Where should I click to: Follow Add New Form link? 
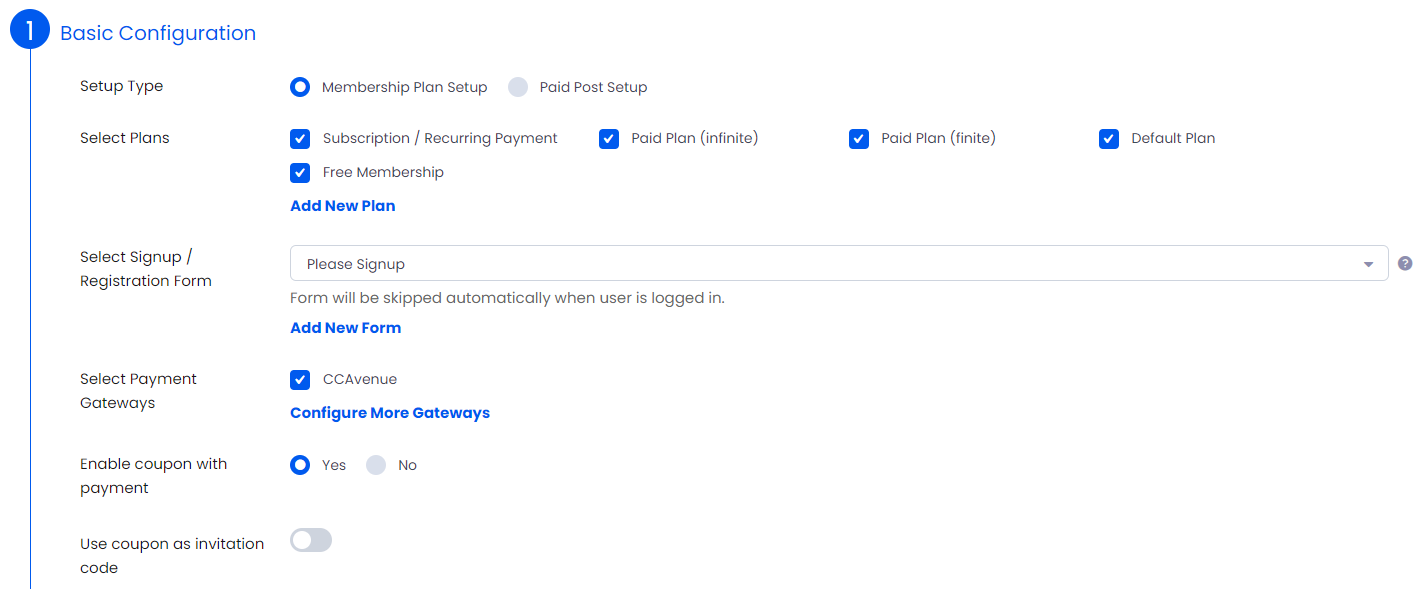pos(346,328)
